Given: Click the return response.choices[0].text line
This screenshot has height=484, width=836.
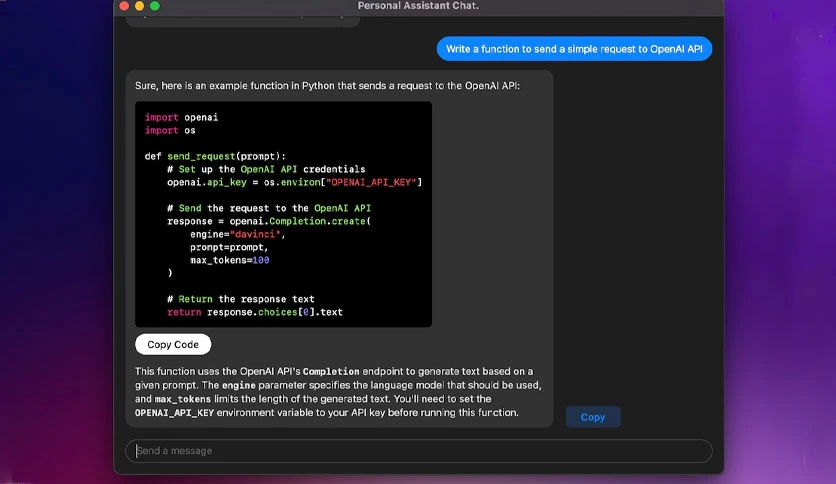Looking at the screenshot, I should coord(255,312).
